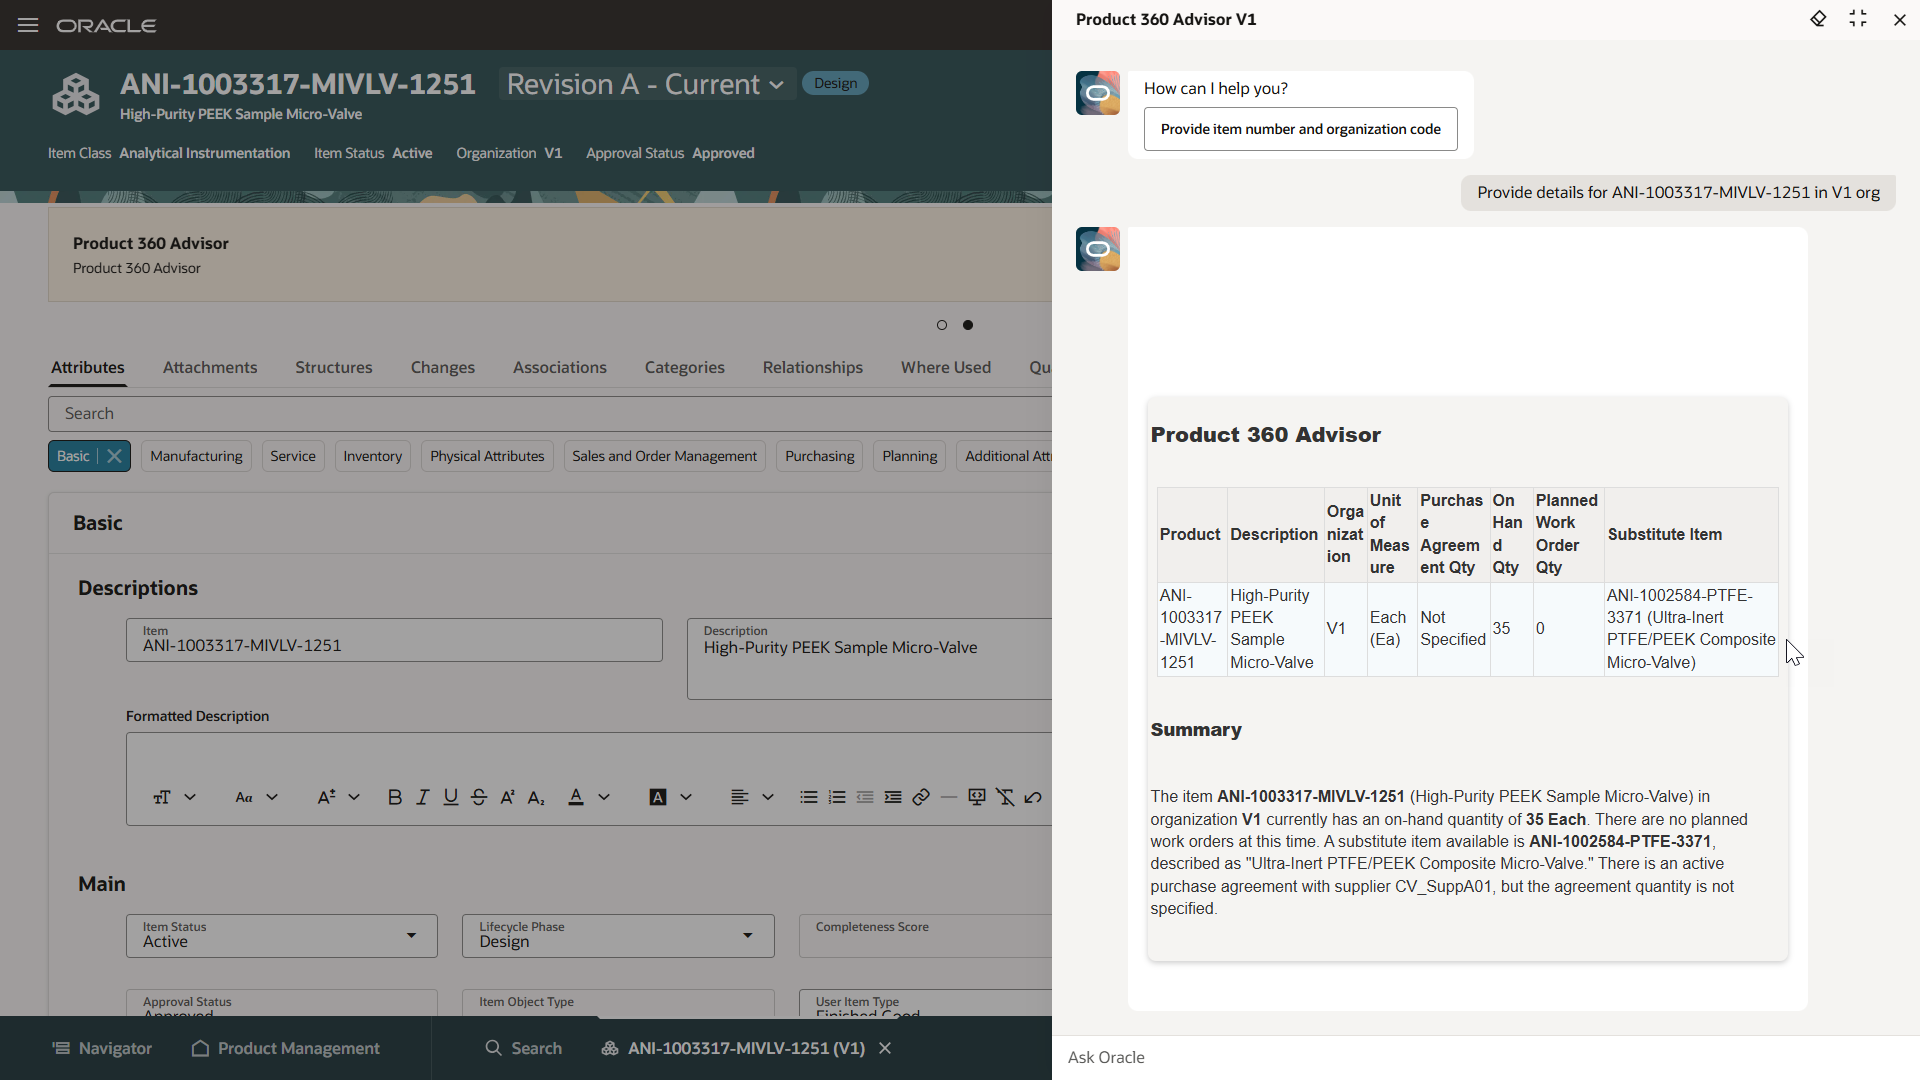The width and height of the screenshot is (1920, 1080).
Task: Switch to the Structures tab
Action: (333, 367)
